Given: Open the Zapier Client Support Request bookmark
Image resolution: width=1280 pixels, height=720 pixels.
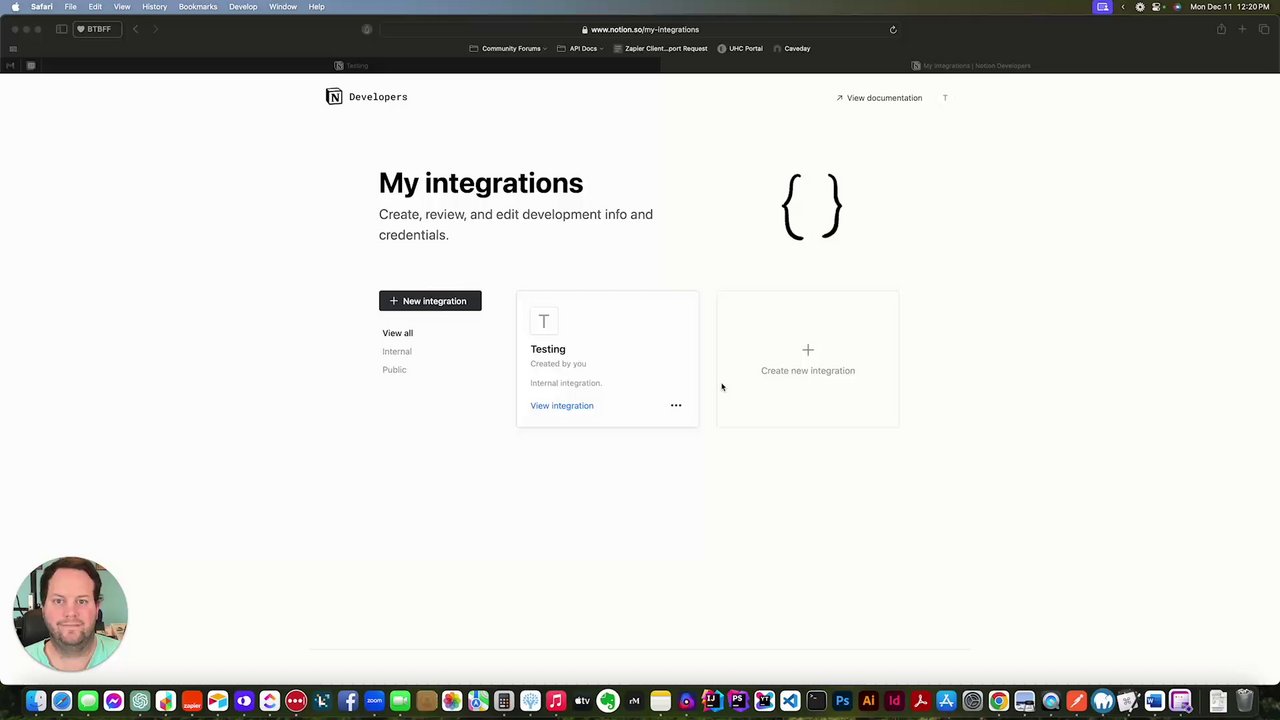Looking at the screenshot, I should click(x=660, y=48).
